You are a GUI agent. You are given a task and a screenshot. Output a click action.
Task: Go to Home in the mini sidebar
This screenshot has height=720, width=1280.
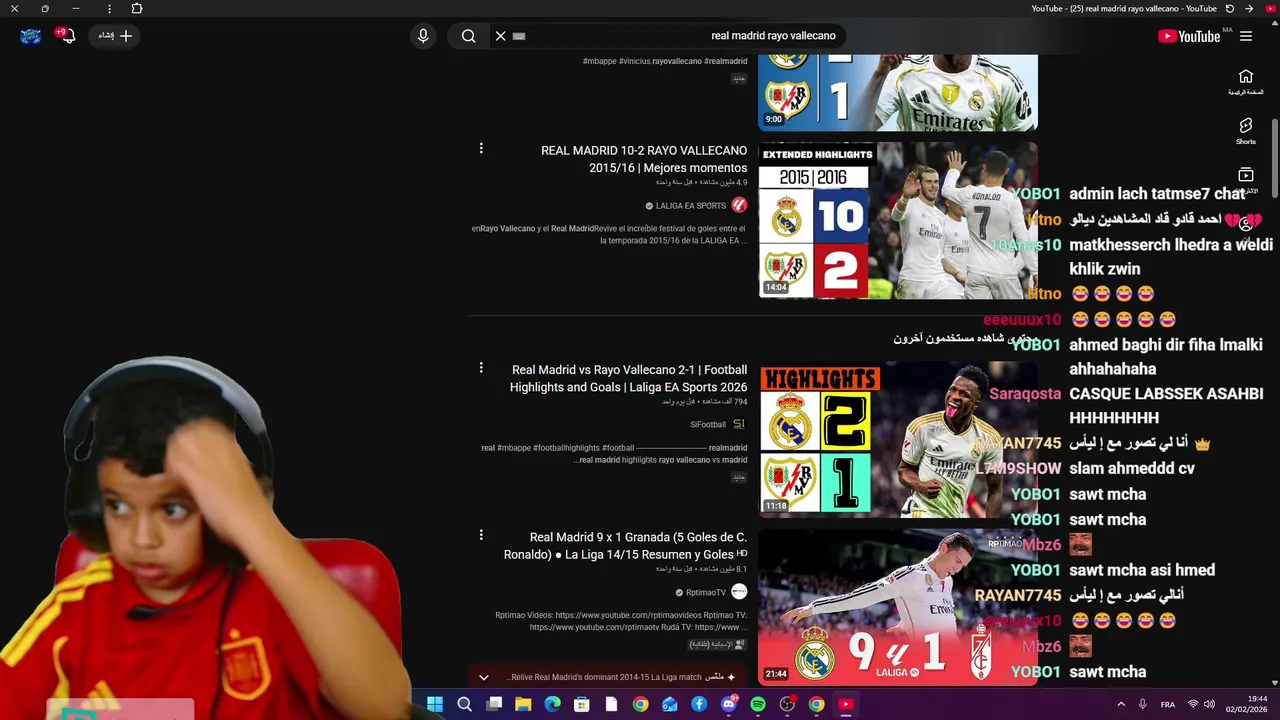click(x=1245, y=82)
